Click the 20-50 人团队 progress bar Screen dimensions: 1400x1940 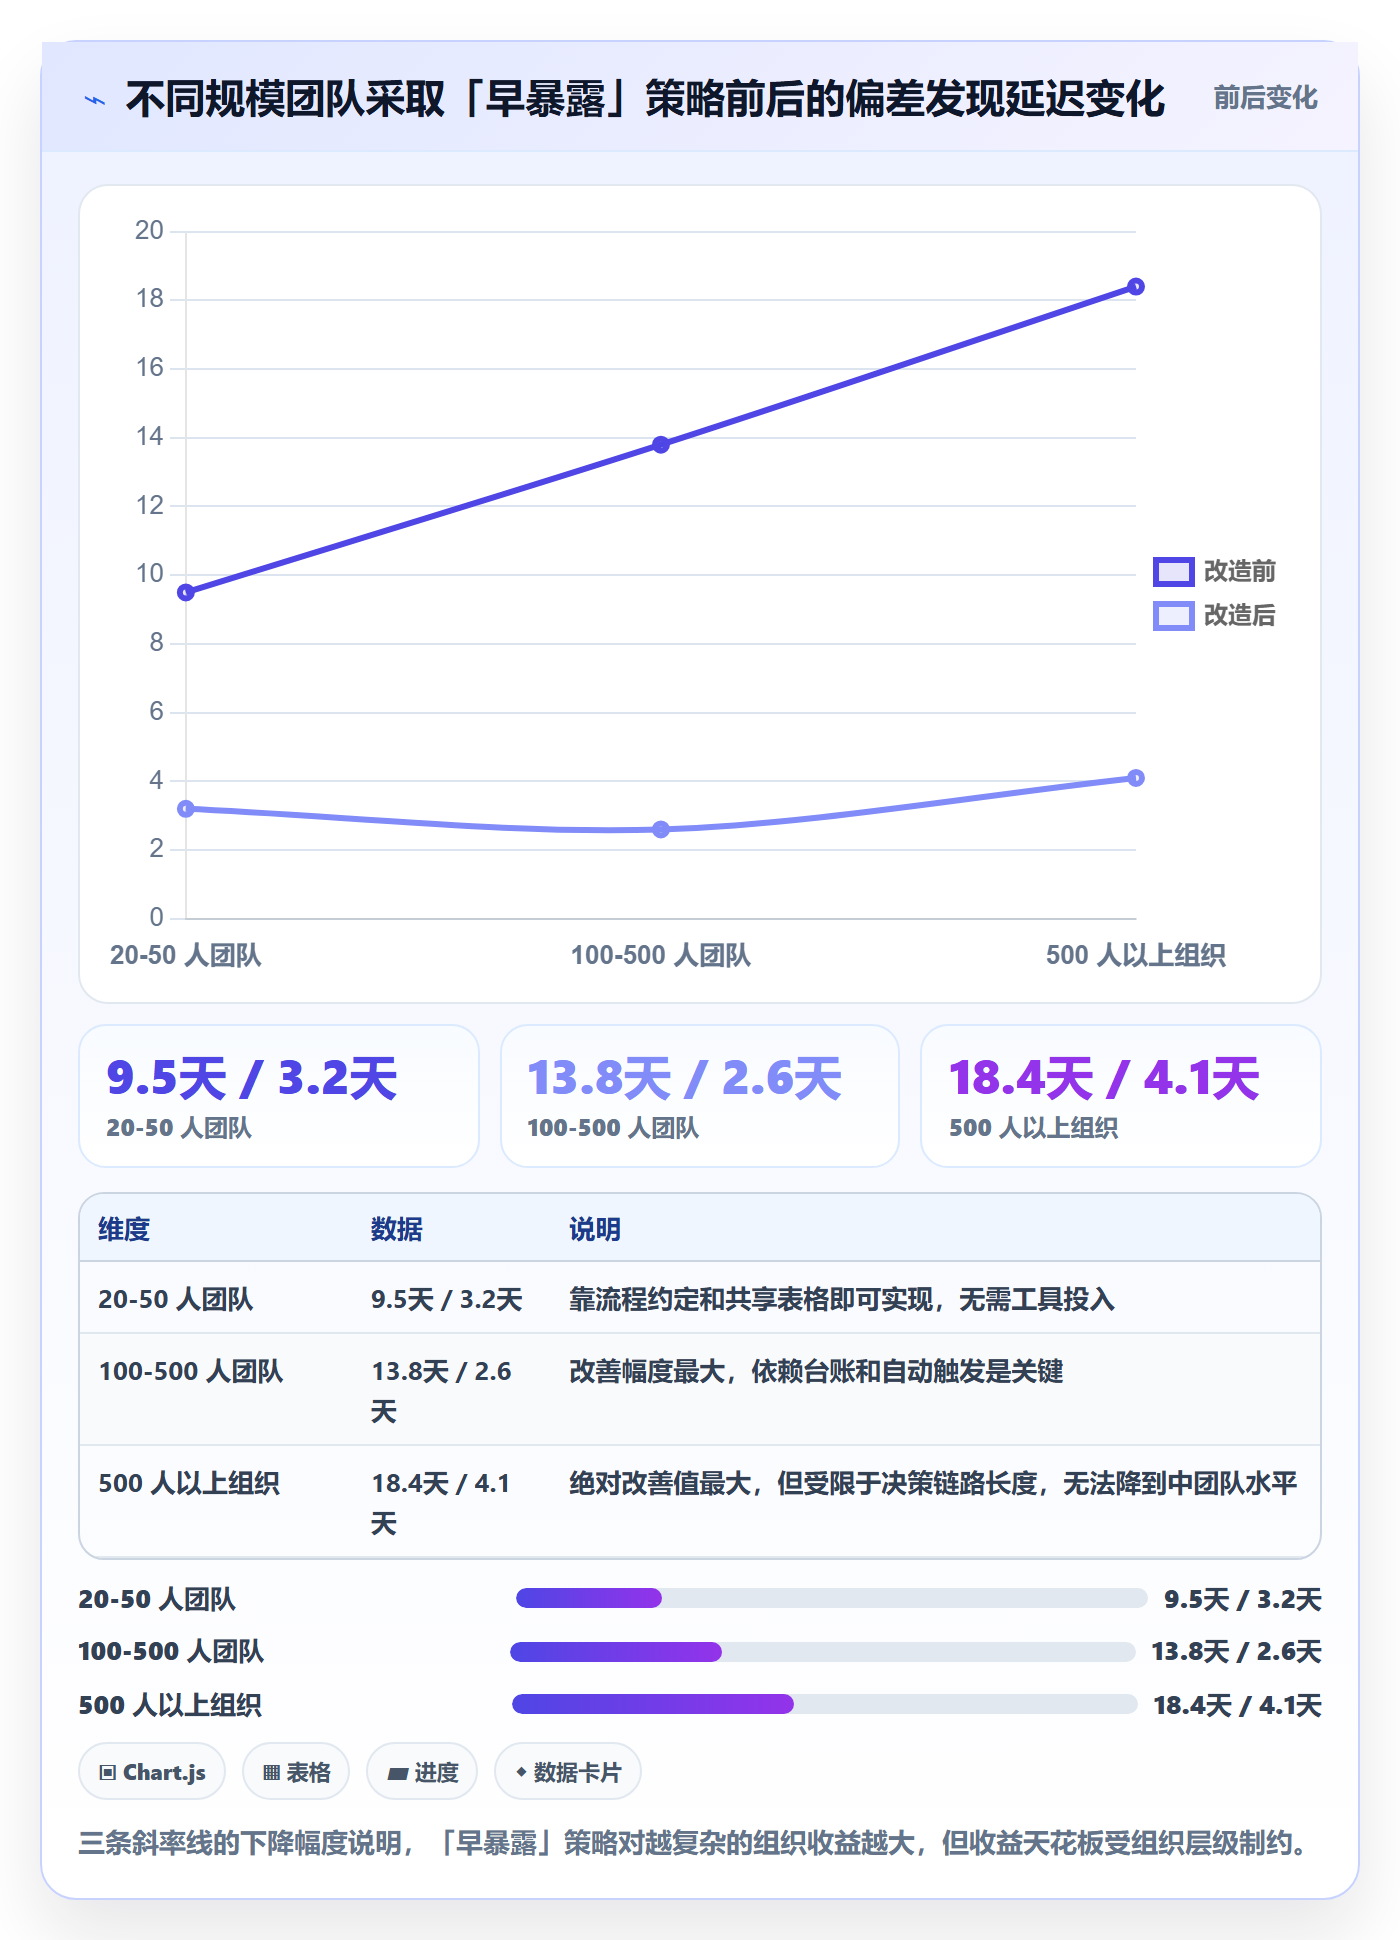(x=831, y=1598)
